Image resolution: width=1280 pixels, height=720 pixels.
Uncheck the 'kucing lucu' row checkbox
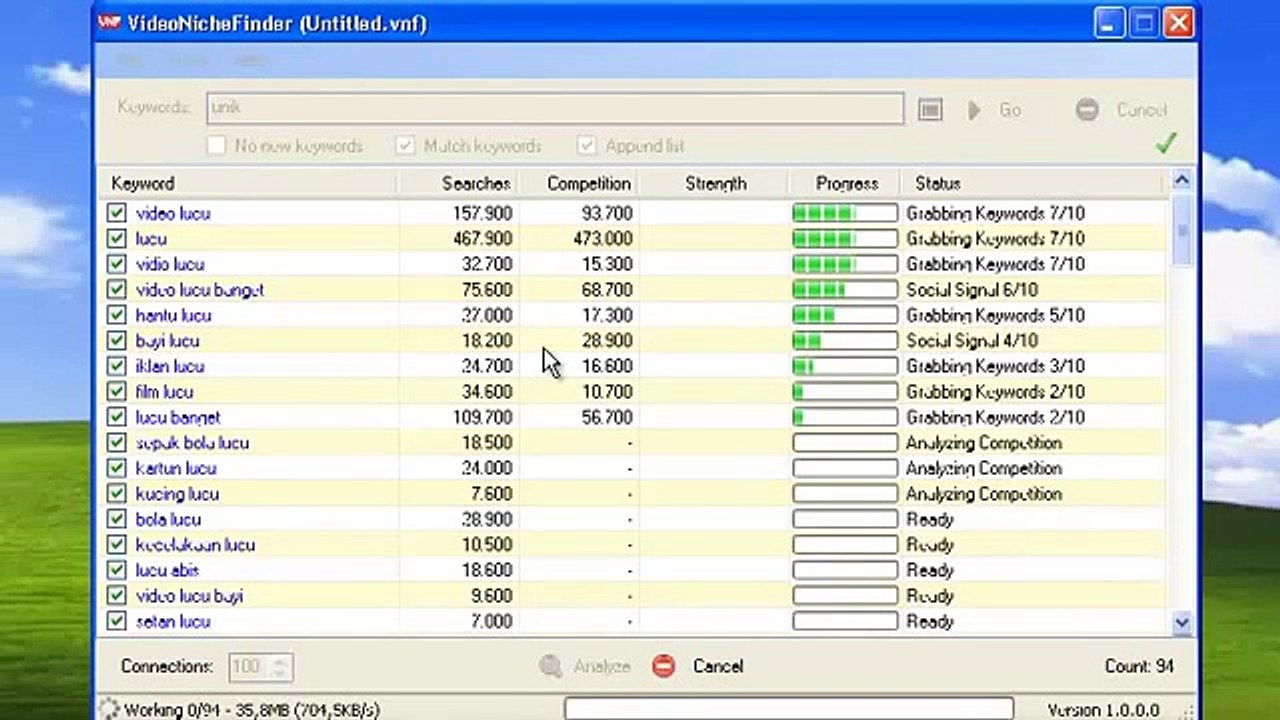point(117,493)
